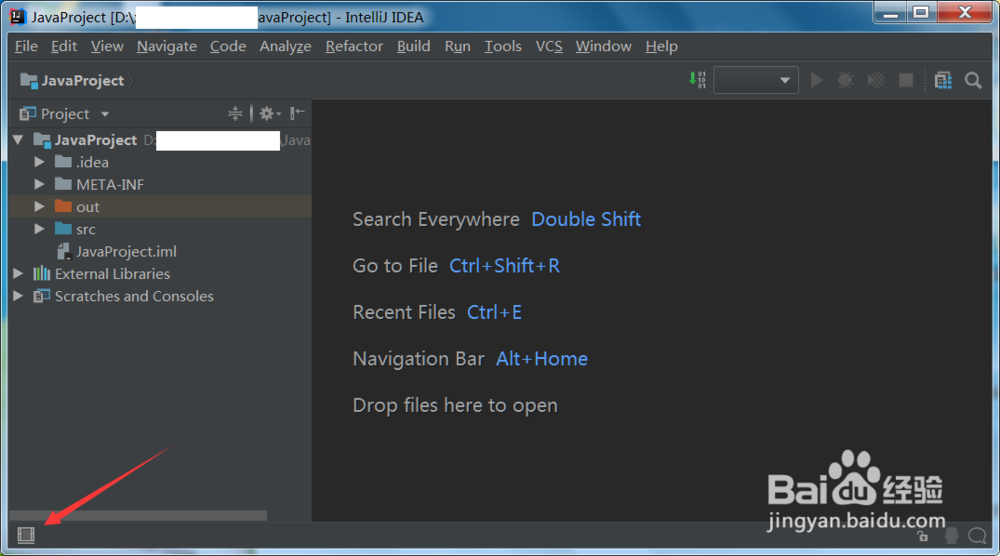Click the Stop square icon
The width and height of the screenshot is (1000, 556).
[906, 80]
